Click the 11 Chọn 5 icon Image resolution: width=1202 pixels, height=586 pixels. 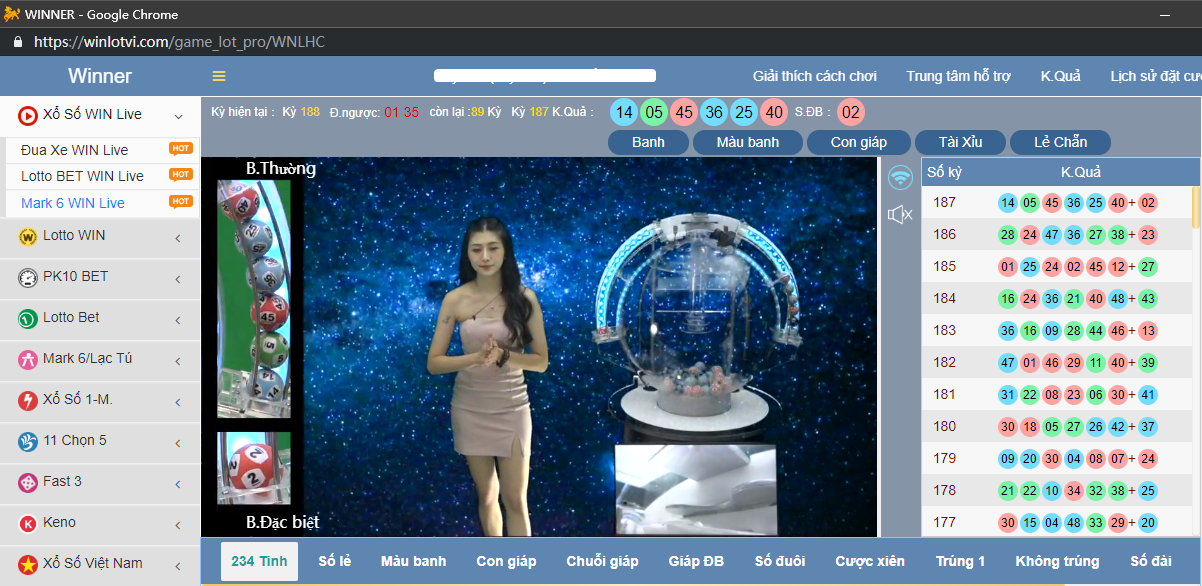pyautogui.click(x=28, y=441)
